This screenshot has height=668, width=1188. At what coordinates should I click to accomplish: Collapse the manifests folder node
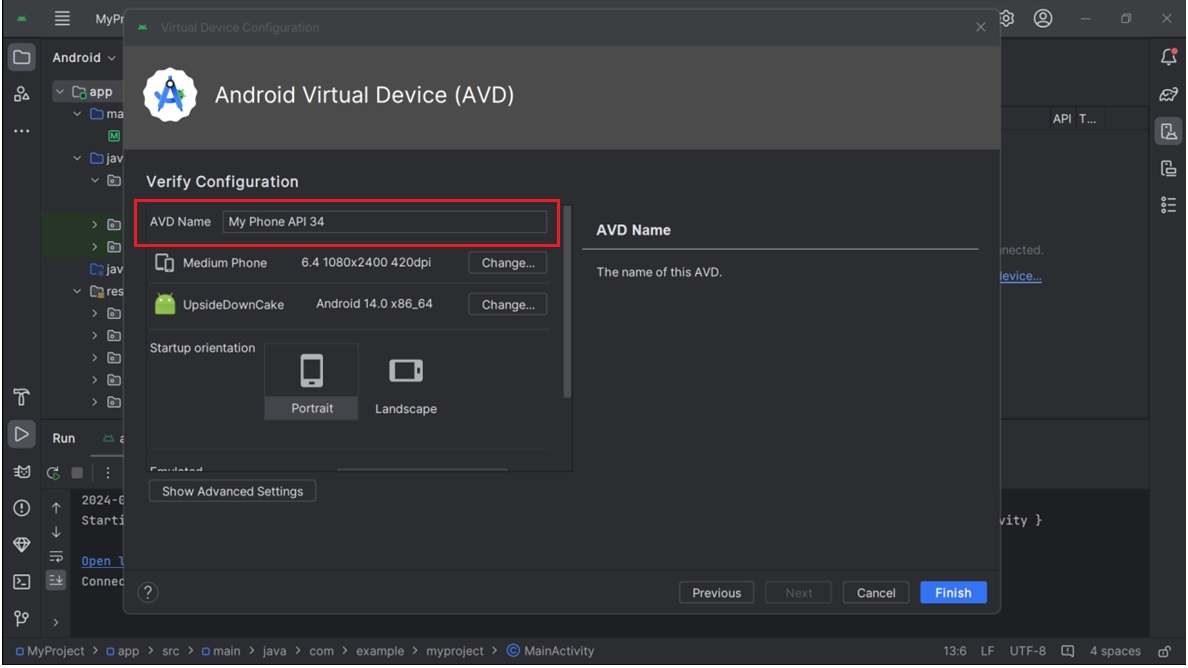click(77, 114)
